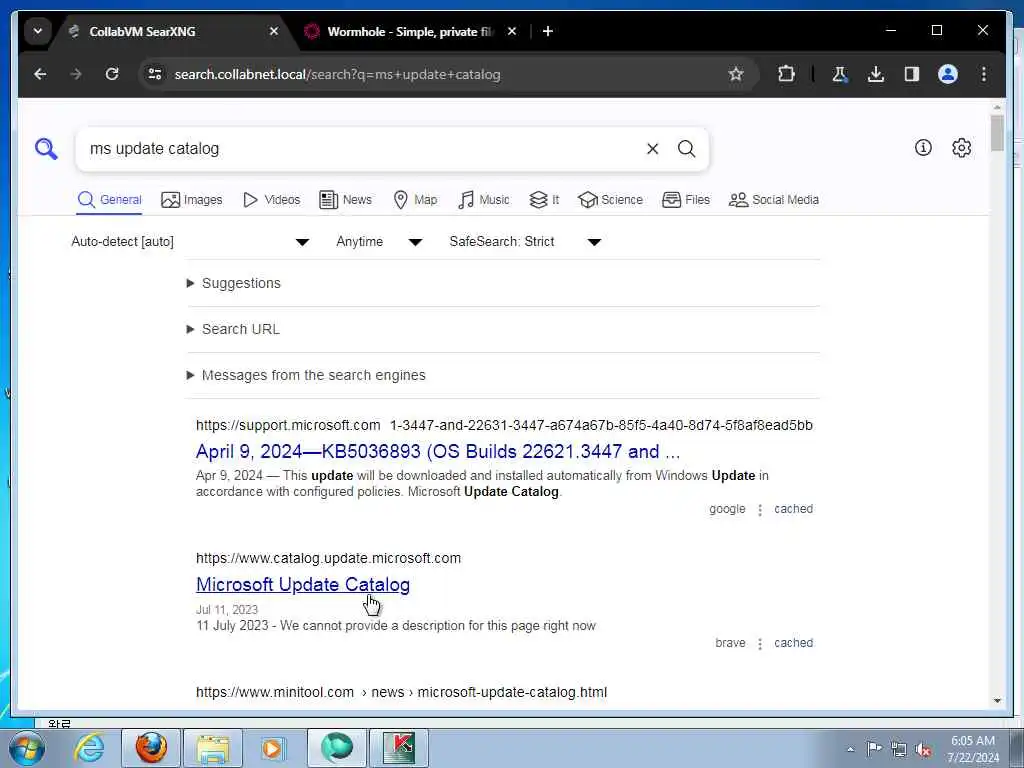Reload the current page
Viewport: 1024px width, 768px height.
pos(112,74)
